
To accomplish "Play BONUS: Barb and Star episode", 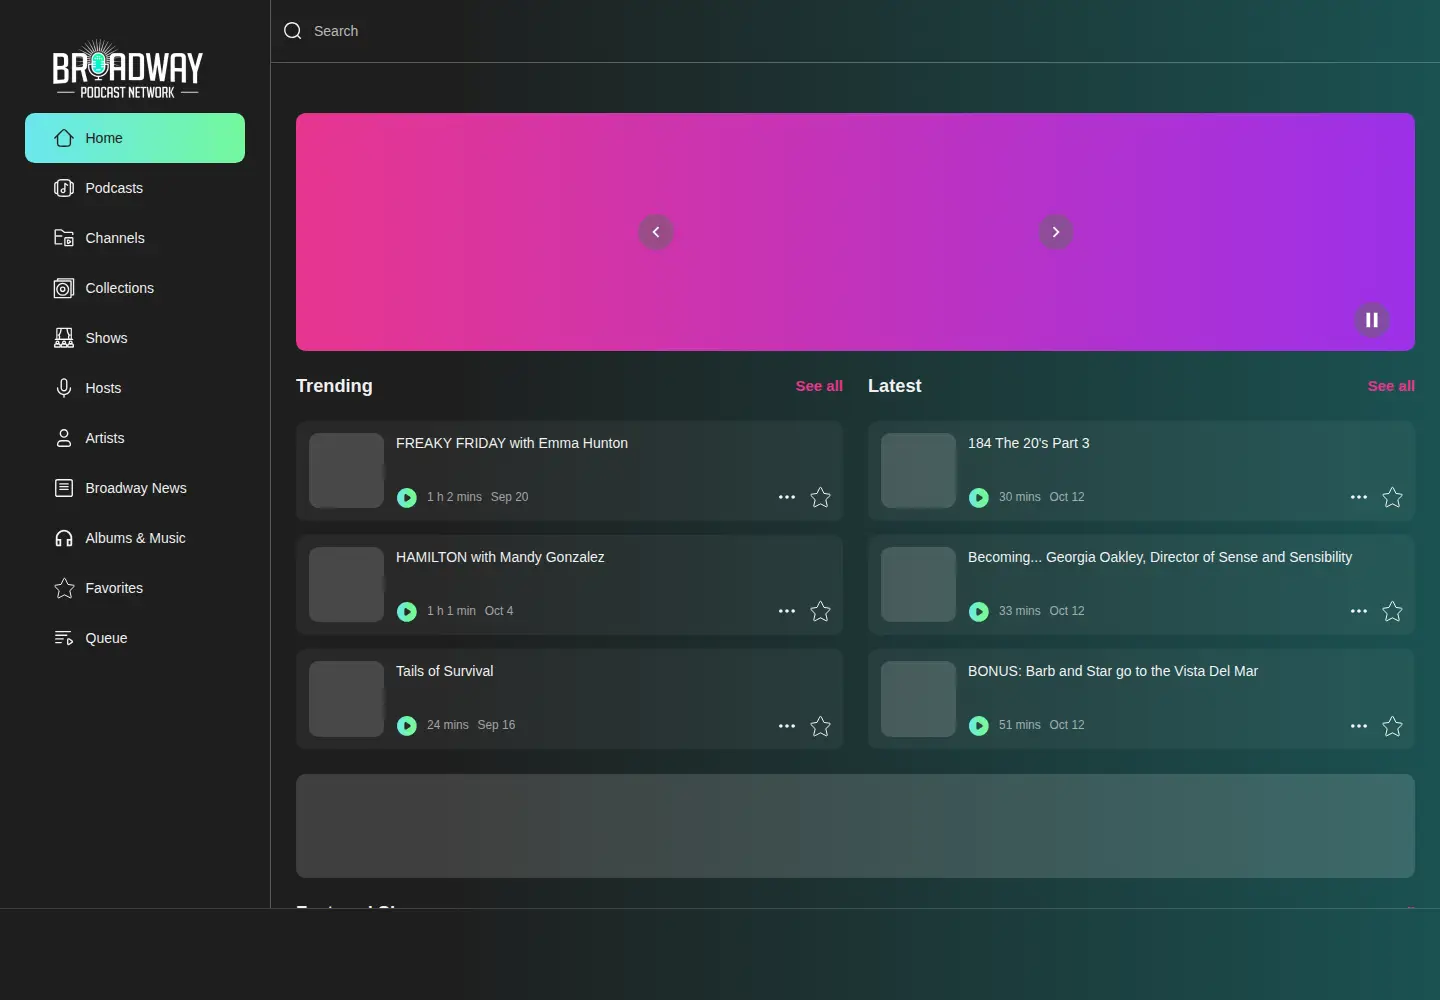I will tap(979, 726).
